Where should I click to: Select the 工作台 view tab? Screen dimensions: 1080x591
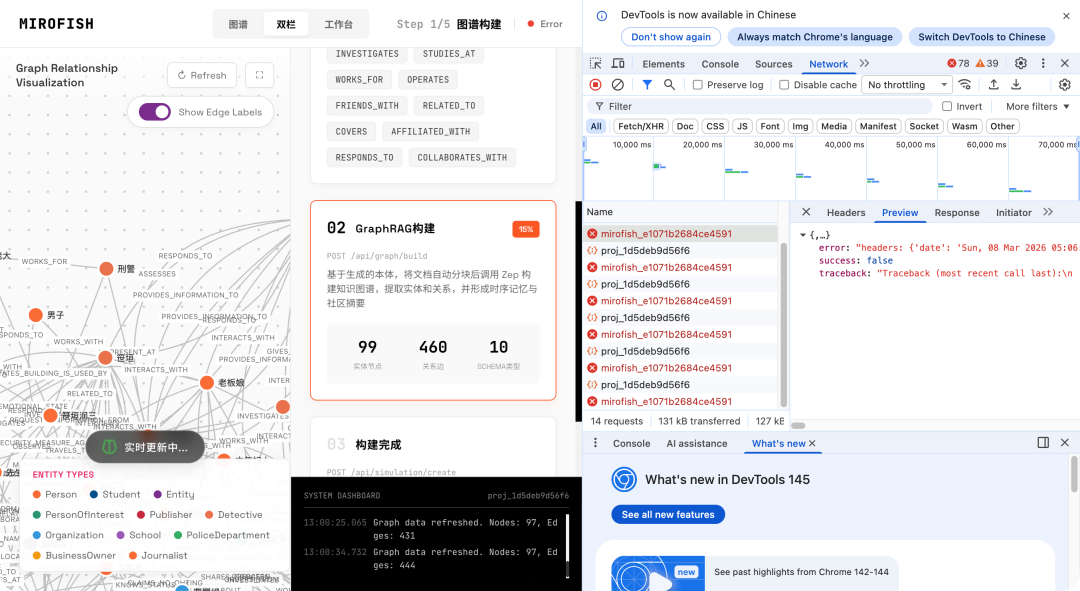click(338, 24)
